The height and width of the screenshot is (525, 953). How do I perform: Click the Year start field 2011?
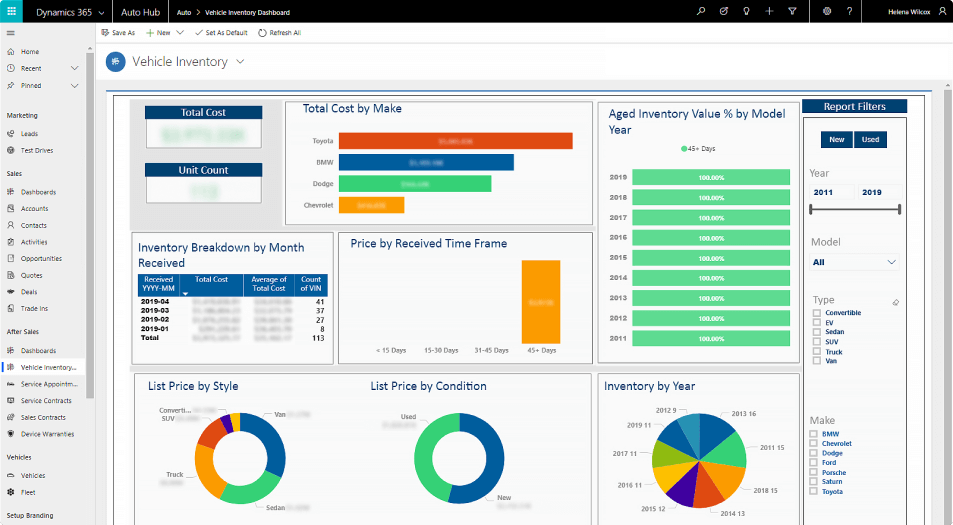[831, 192]
